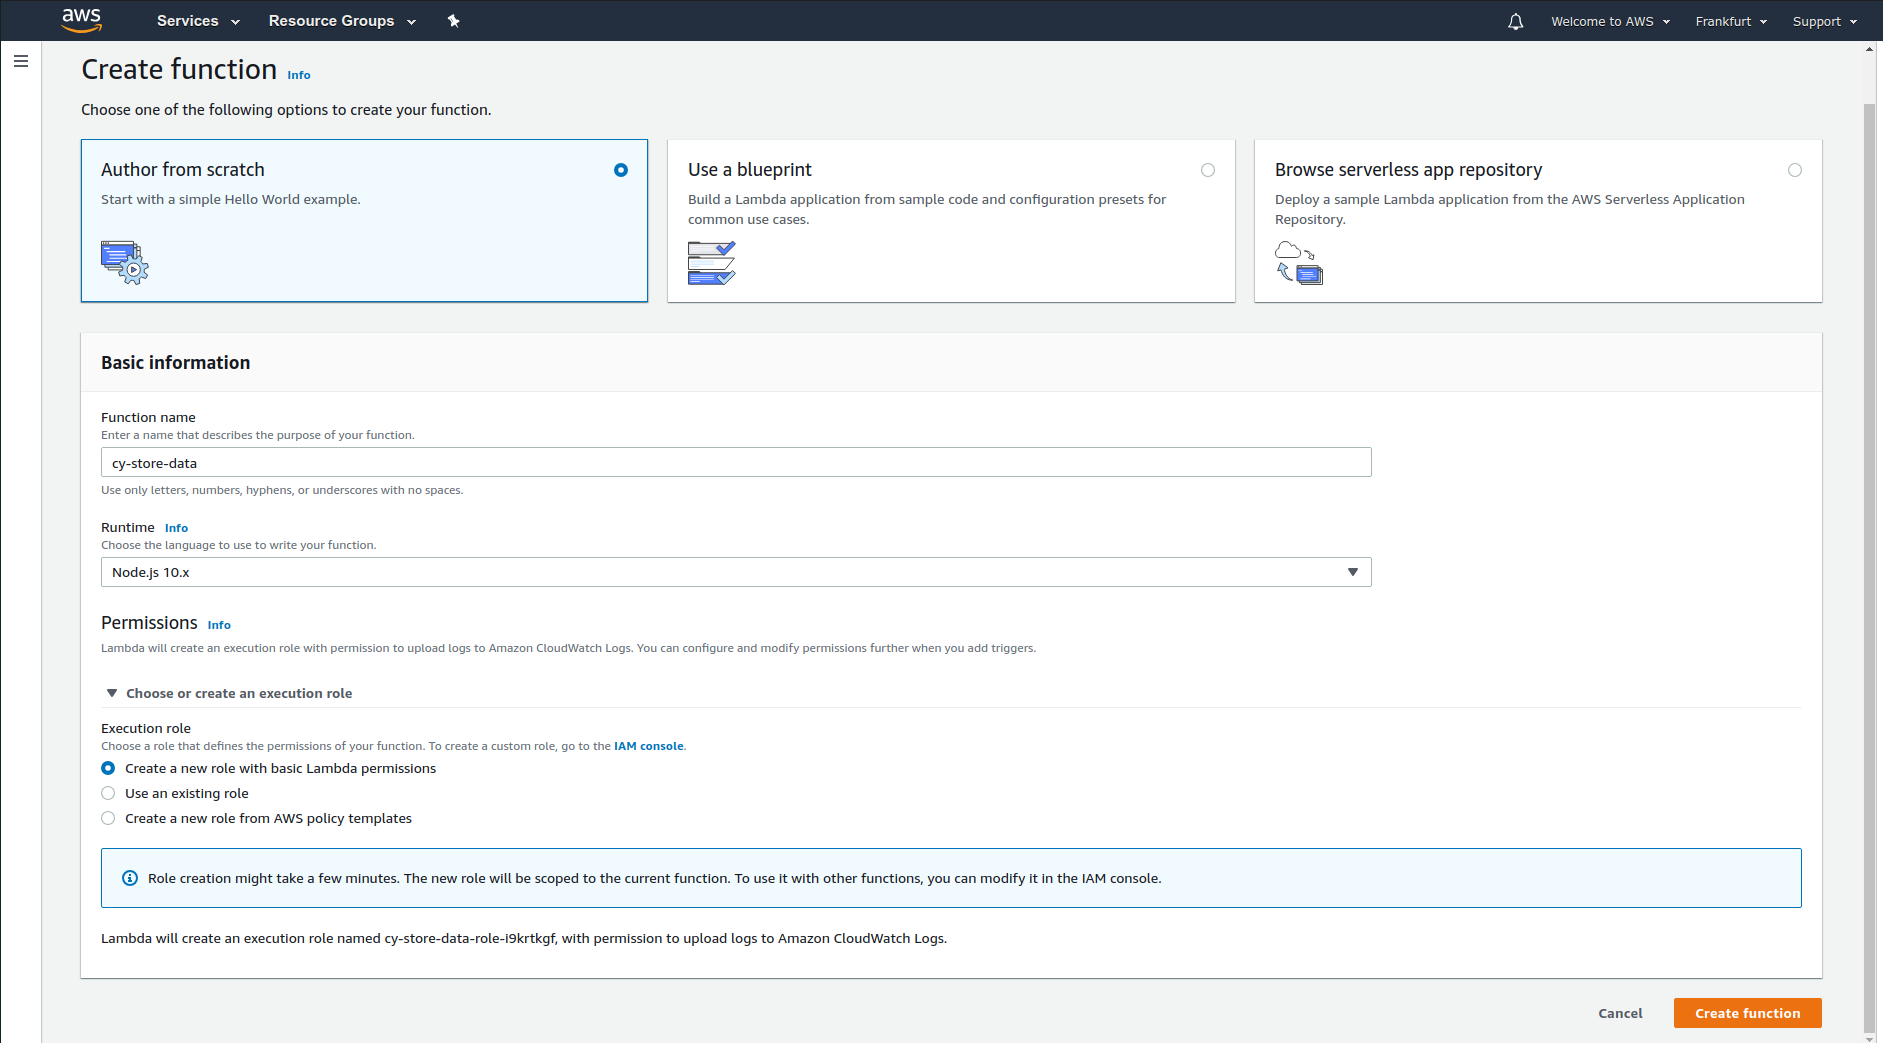
Task: Click Info link next to Runtime label
Action: tap(176, 528)
